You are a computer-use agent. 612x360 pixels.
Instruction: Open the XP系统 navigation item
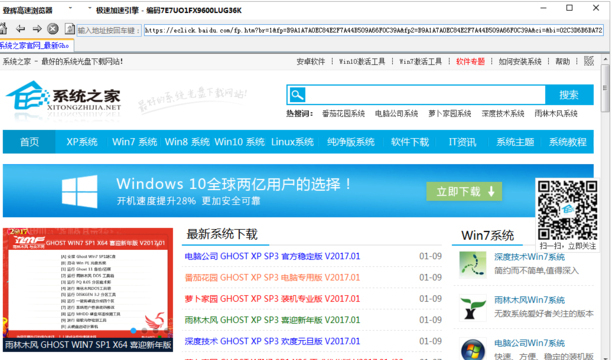(x=82, y=142)
